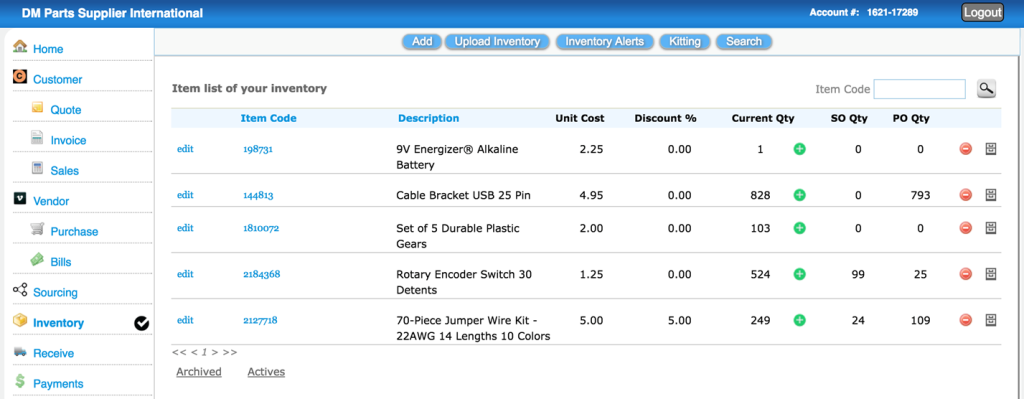Open archive icon for Rotary Encoder Switch row

tap(991, 274)
